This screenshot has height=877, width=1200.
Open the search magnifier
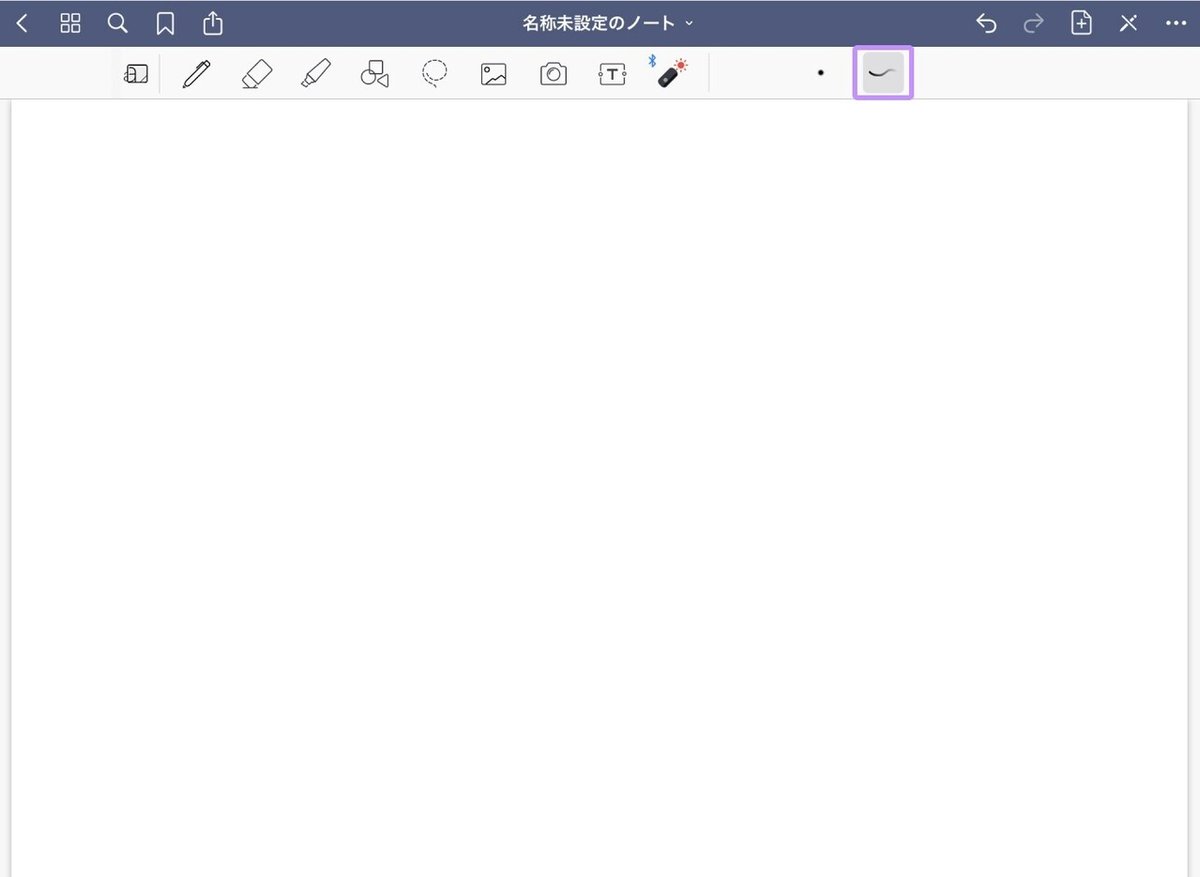117,23
